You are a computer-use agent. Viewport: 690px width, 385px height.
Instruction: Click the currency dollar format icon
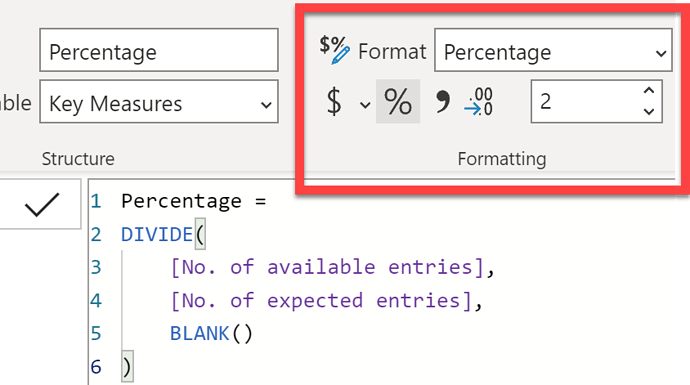coord(334,102)
